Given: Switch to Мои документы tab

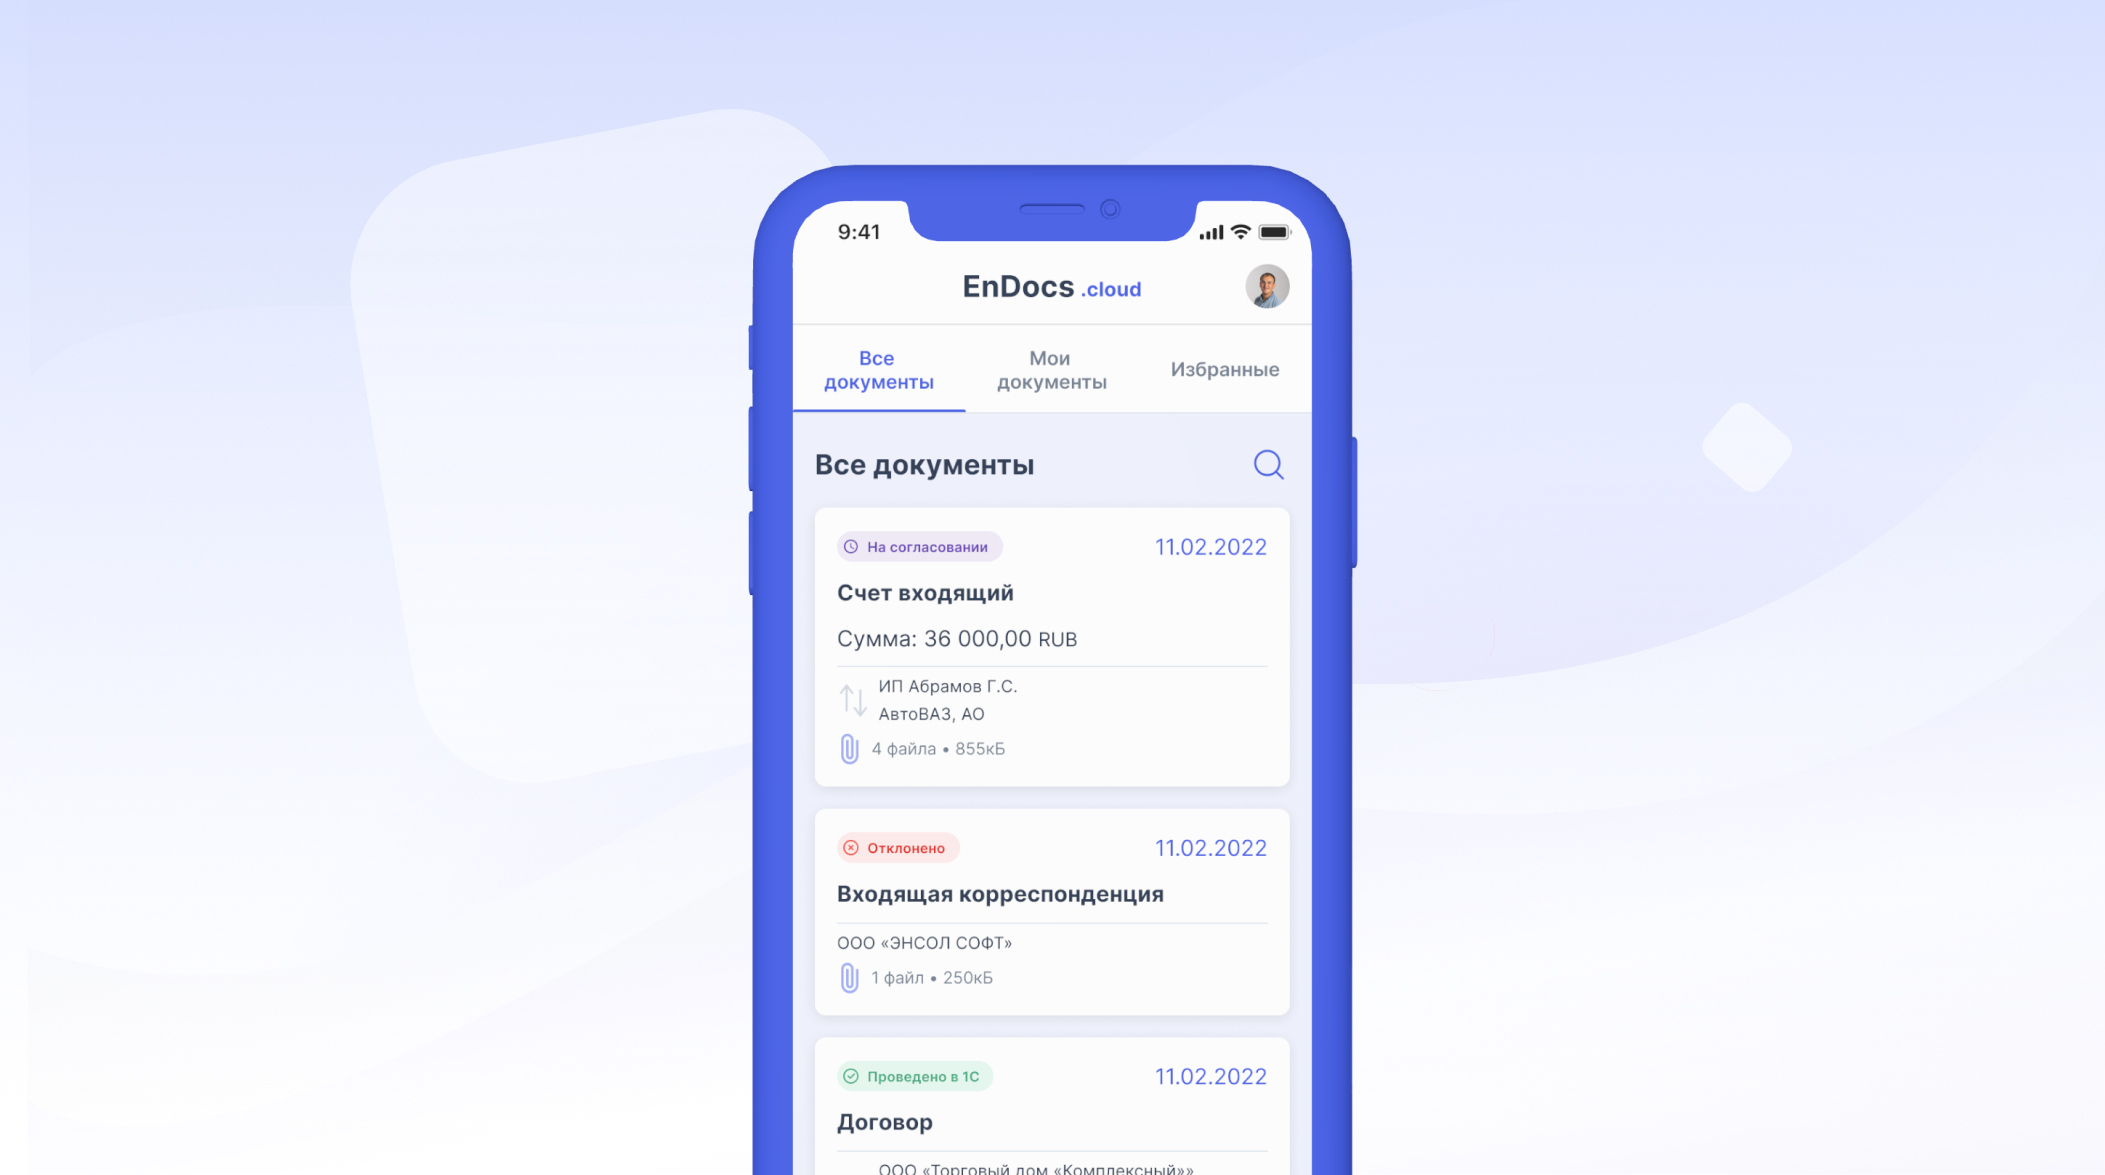Looking at the screenshot, I should [1051, 369].
